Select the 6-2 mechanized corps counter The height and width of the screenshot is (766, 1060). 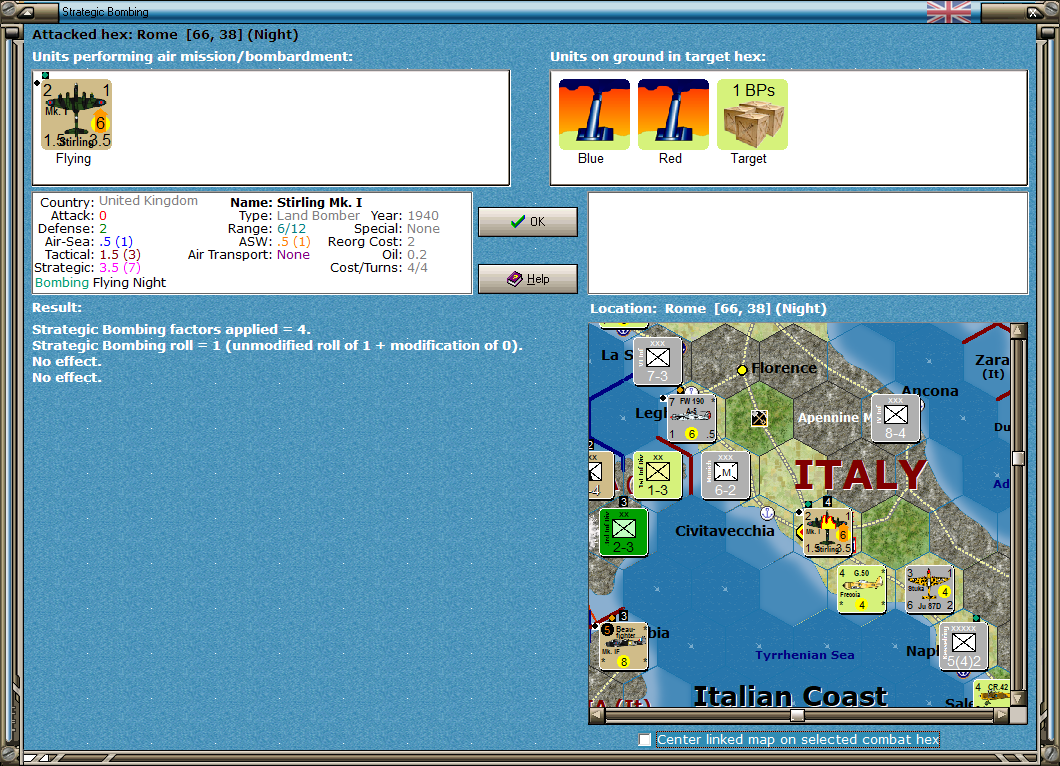(725, 475)
